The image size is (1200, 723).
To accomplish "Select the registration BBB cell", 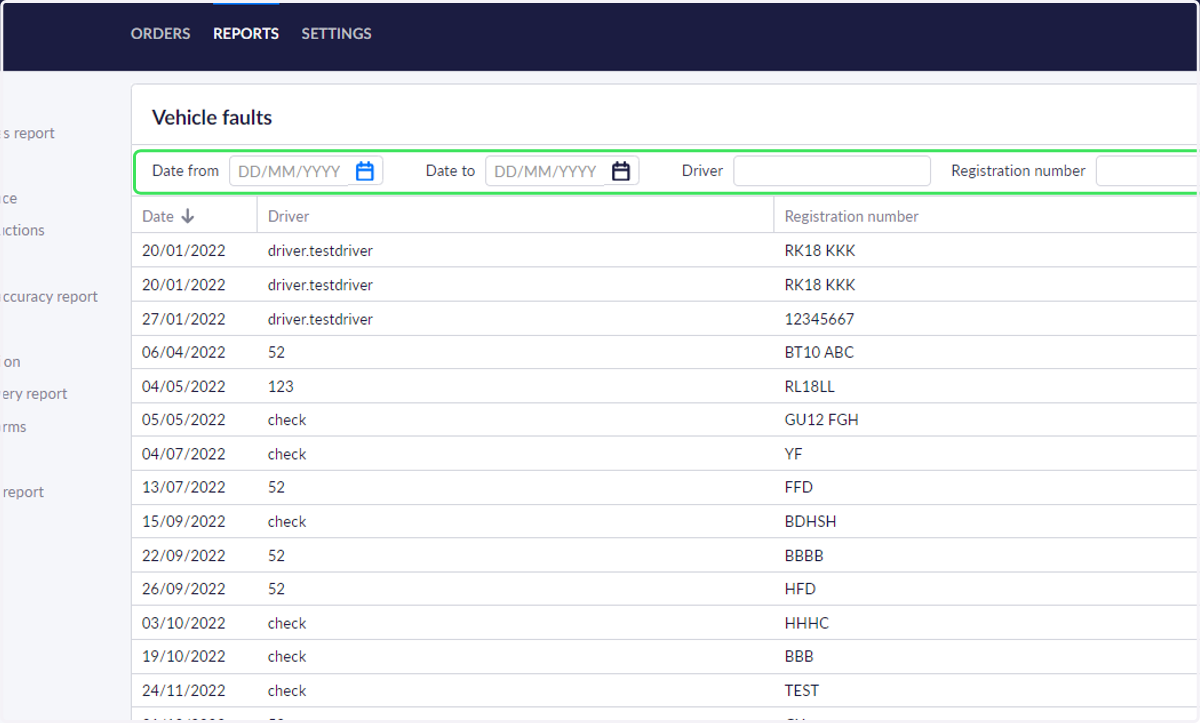I will (799, 656).
